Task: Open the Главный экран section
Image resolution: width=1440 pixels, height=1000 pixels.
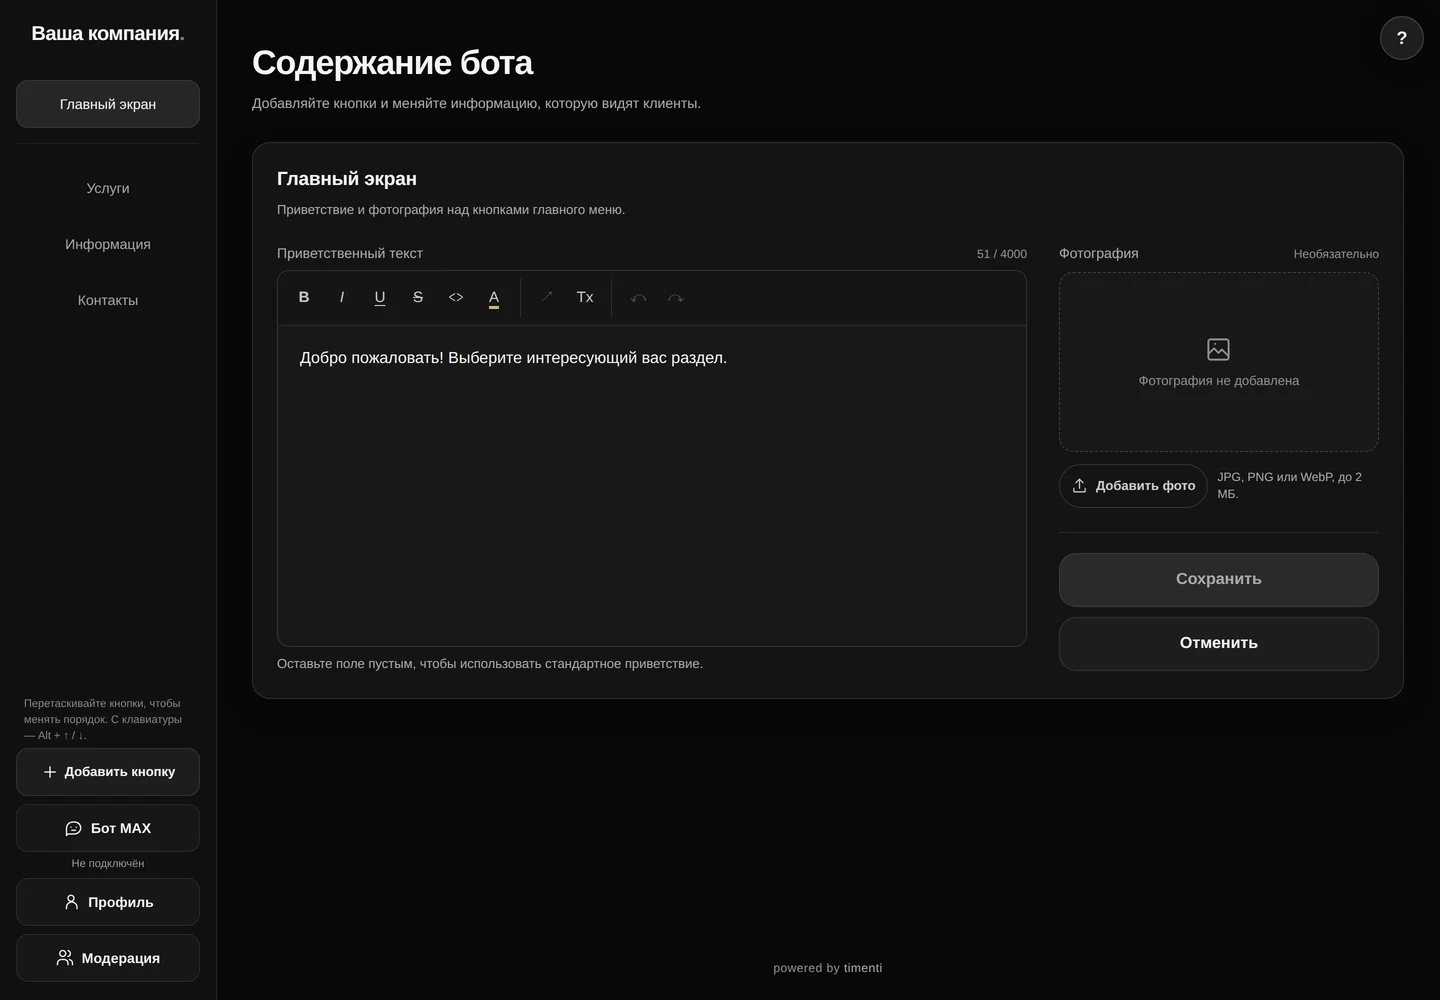Action: coord(108,104)
